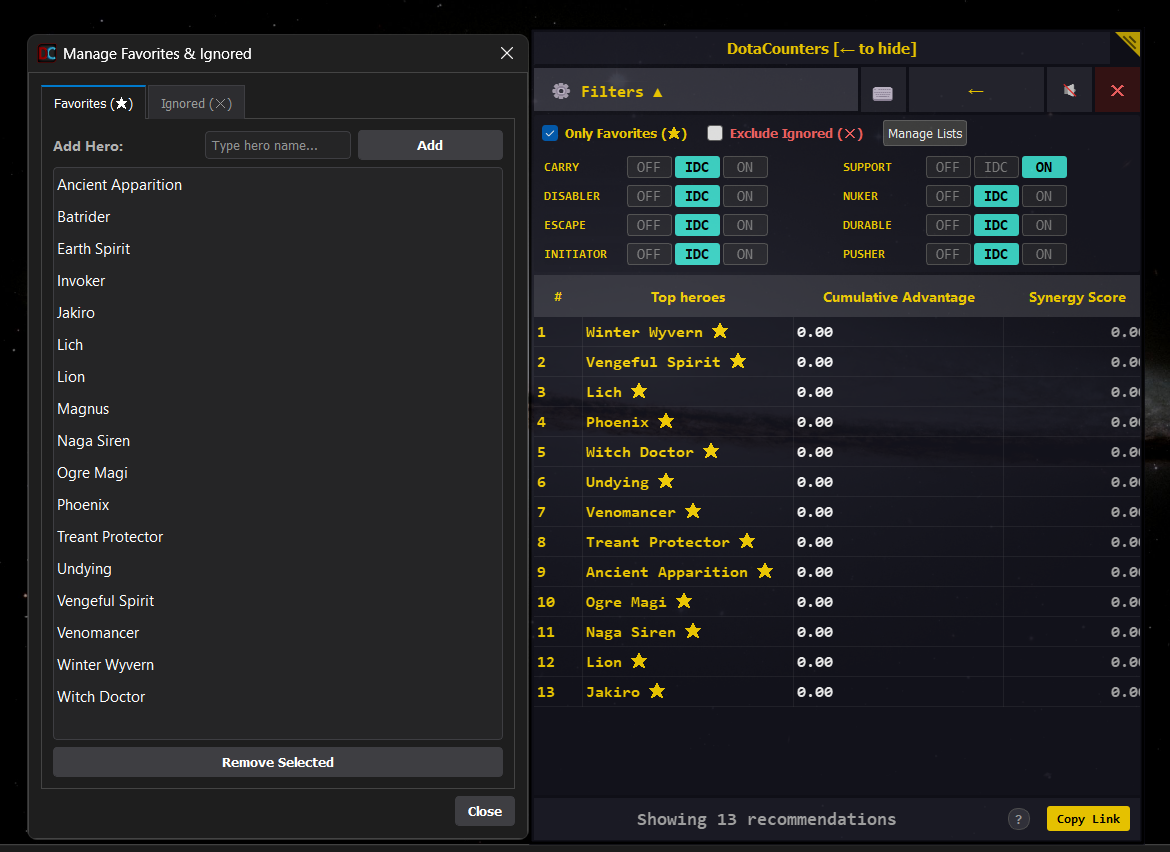Click the keyboard icon button in DotaCounters
This screenshot has height=852, width=1170.
(883, 91)
